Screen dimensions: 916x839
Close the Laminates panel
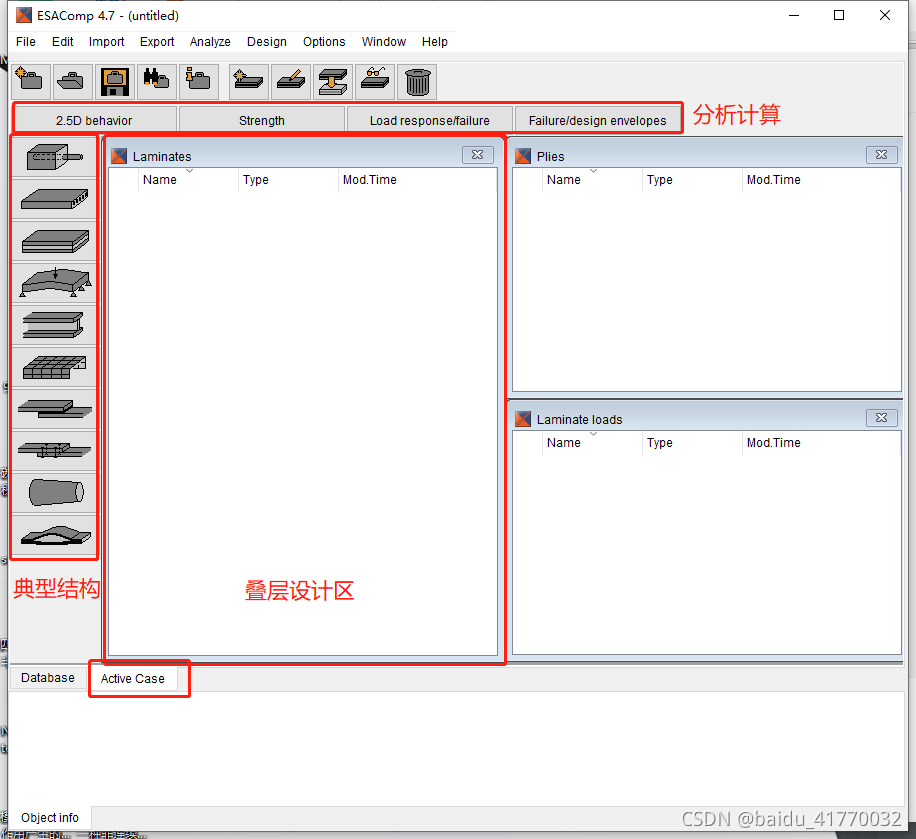pos(477,155)
